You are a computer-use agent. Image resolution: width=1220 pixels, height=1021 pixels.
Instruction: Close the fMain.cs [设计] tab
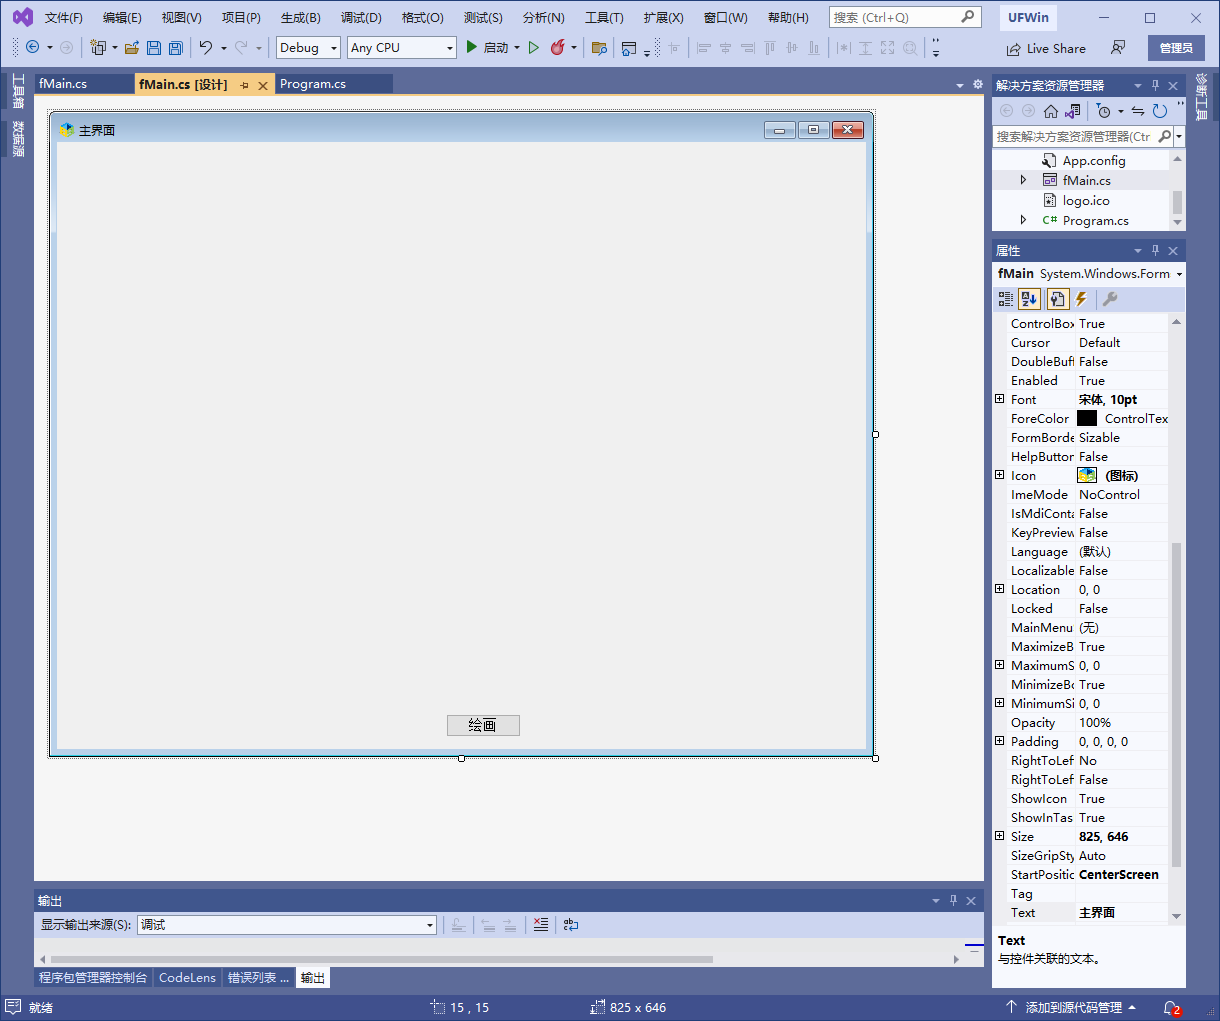tap(263, 86)
